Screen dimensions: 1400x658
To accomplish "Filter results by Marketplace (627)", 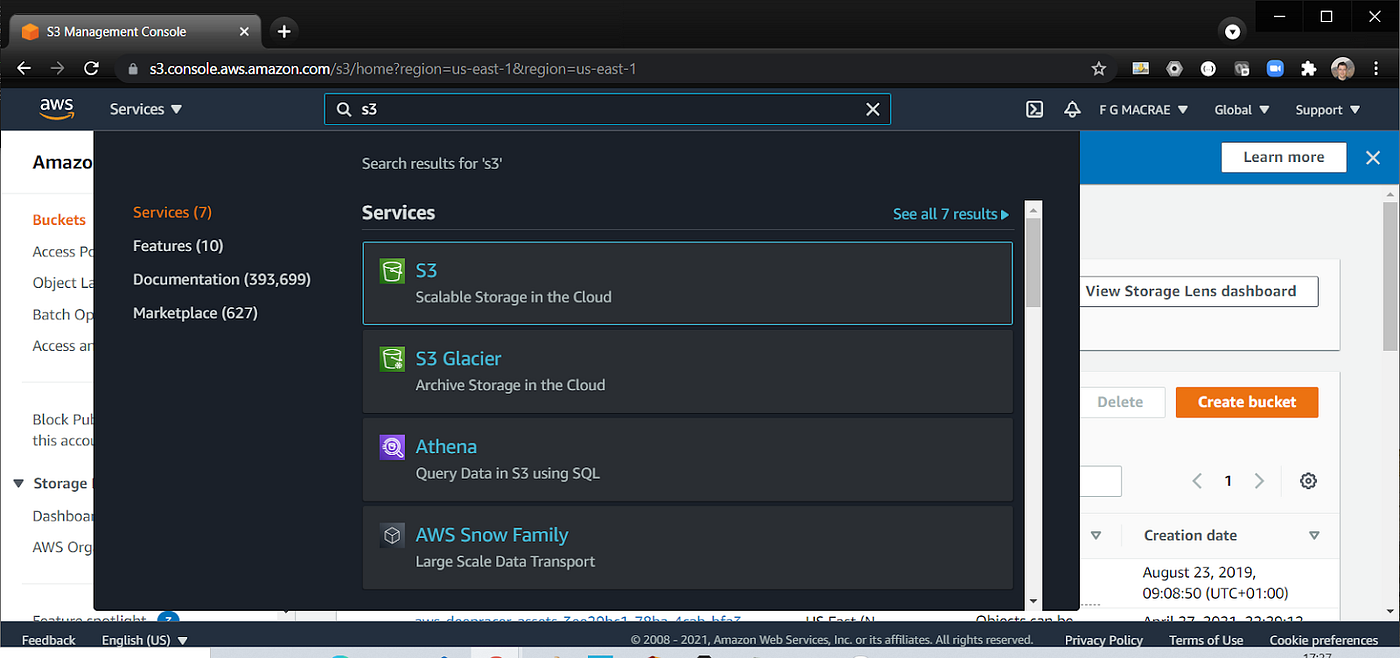I will pyautogui.click(x=195, y=313).
